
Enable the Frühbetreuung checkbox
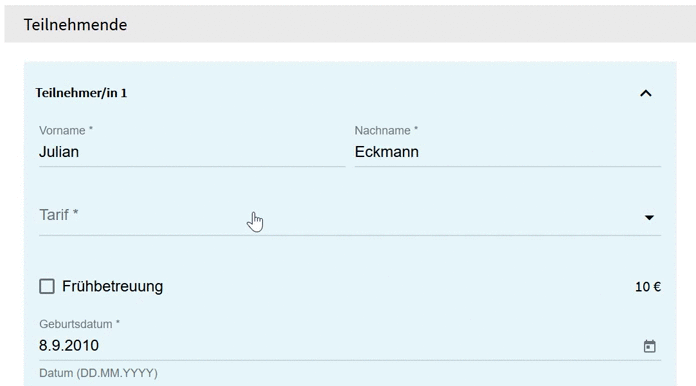tap(47, 286)
